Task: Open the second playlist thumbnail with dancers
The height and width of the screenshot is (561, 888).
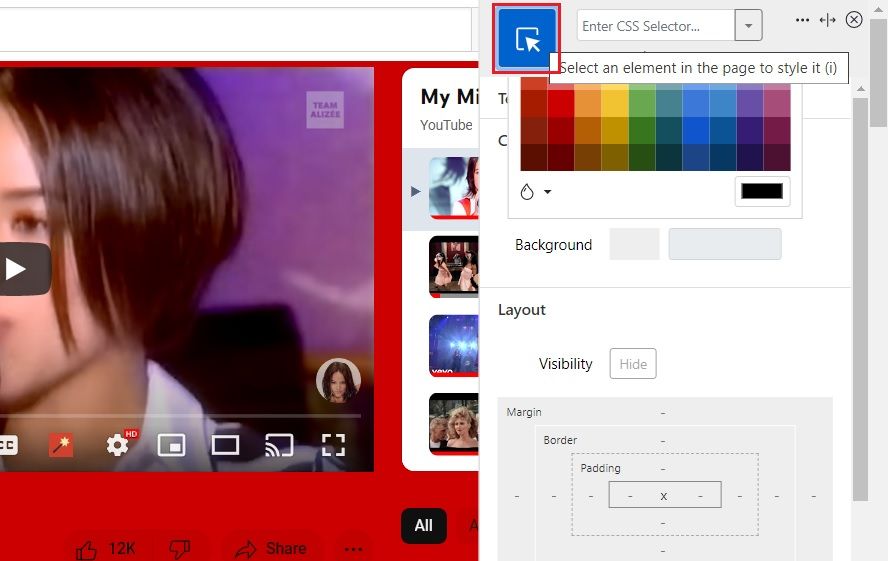Action: pos(454,267)
